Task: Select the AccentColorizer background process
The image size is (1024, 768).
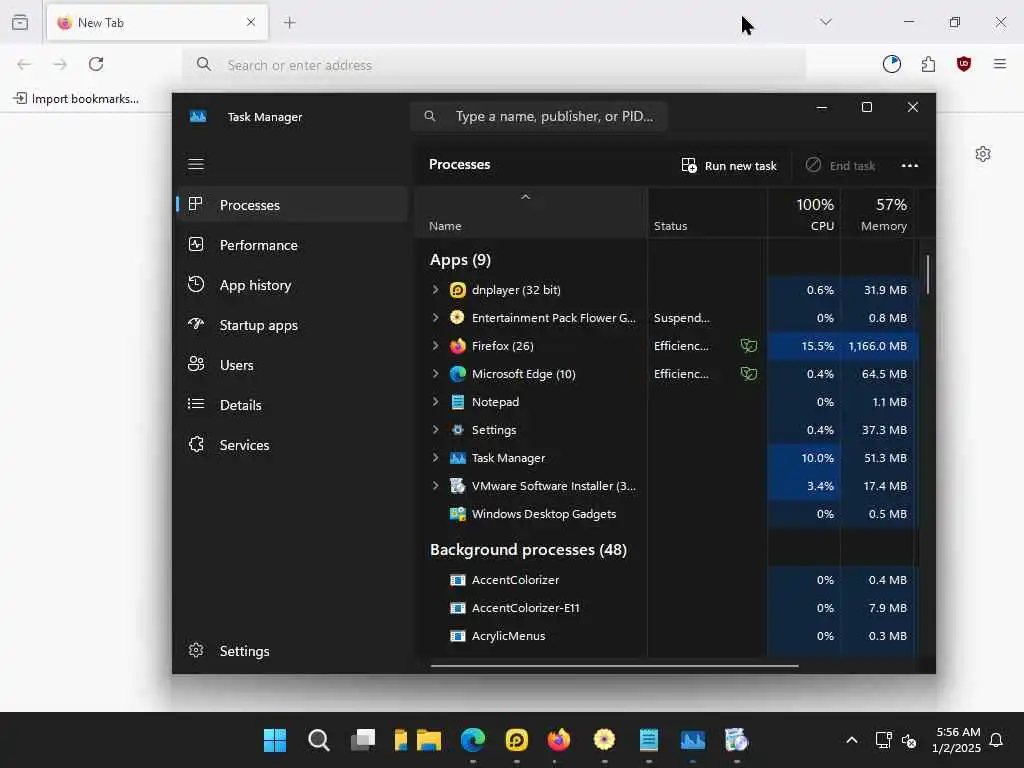Action: (666, 580)
